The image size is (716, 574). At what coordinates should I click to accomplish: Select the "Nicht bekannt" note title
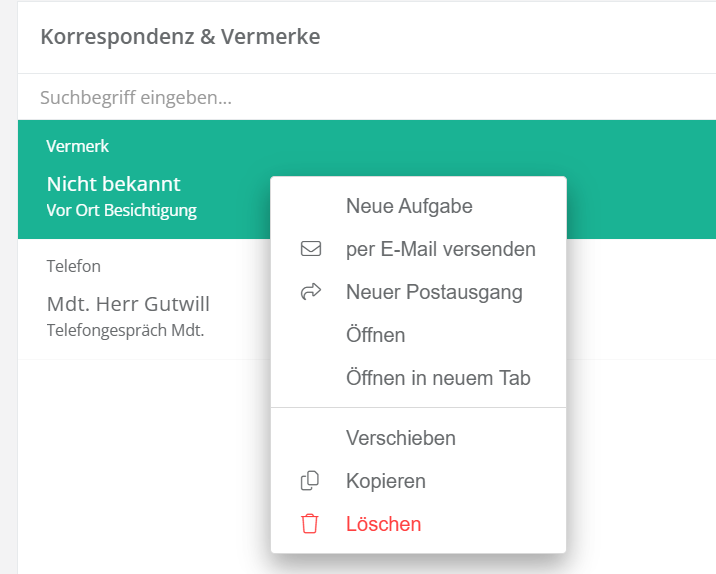[113, 184]
